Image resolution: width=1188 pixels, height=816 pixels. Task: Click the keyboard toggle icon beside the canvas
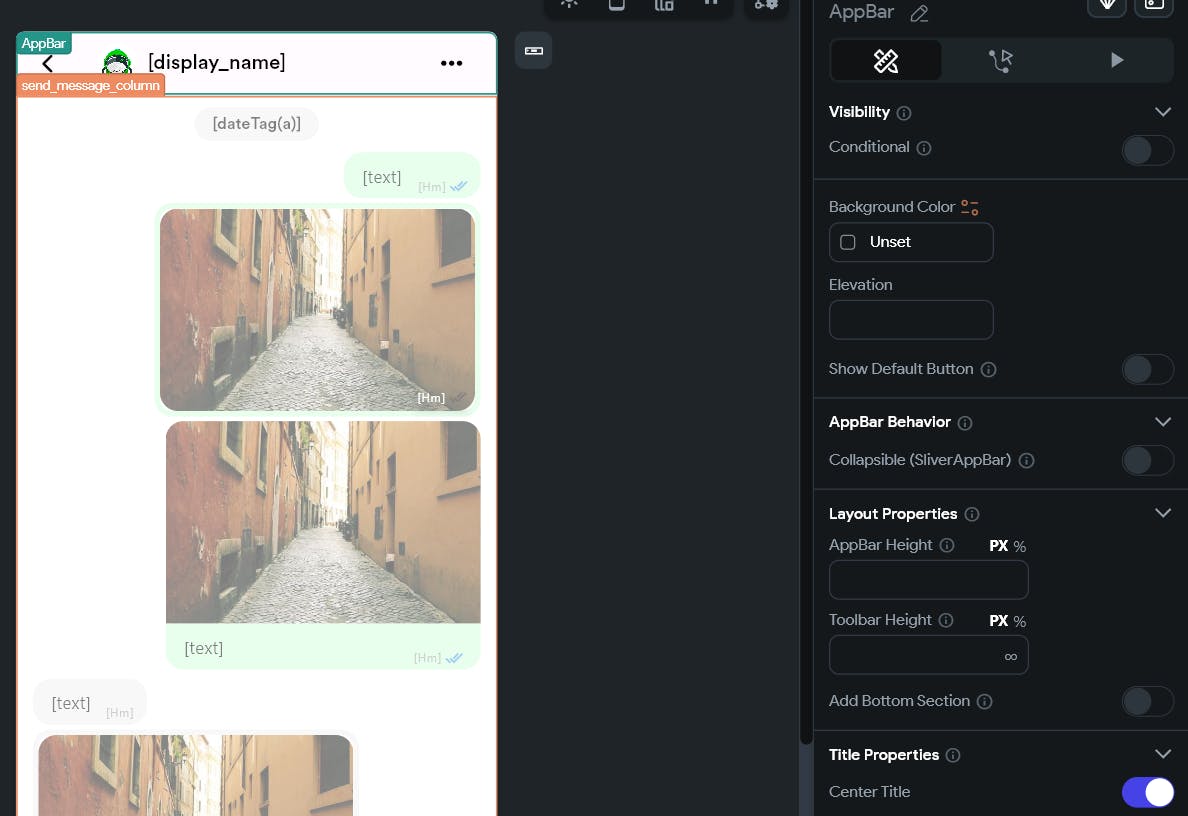coord(533,51)
